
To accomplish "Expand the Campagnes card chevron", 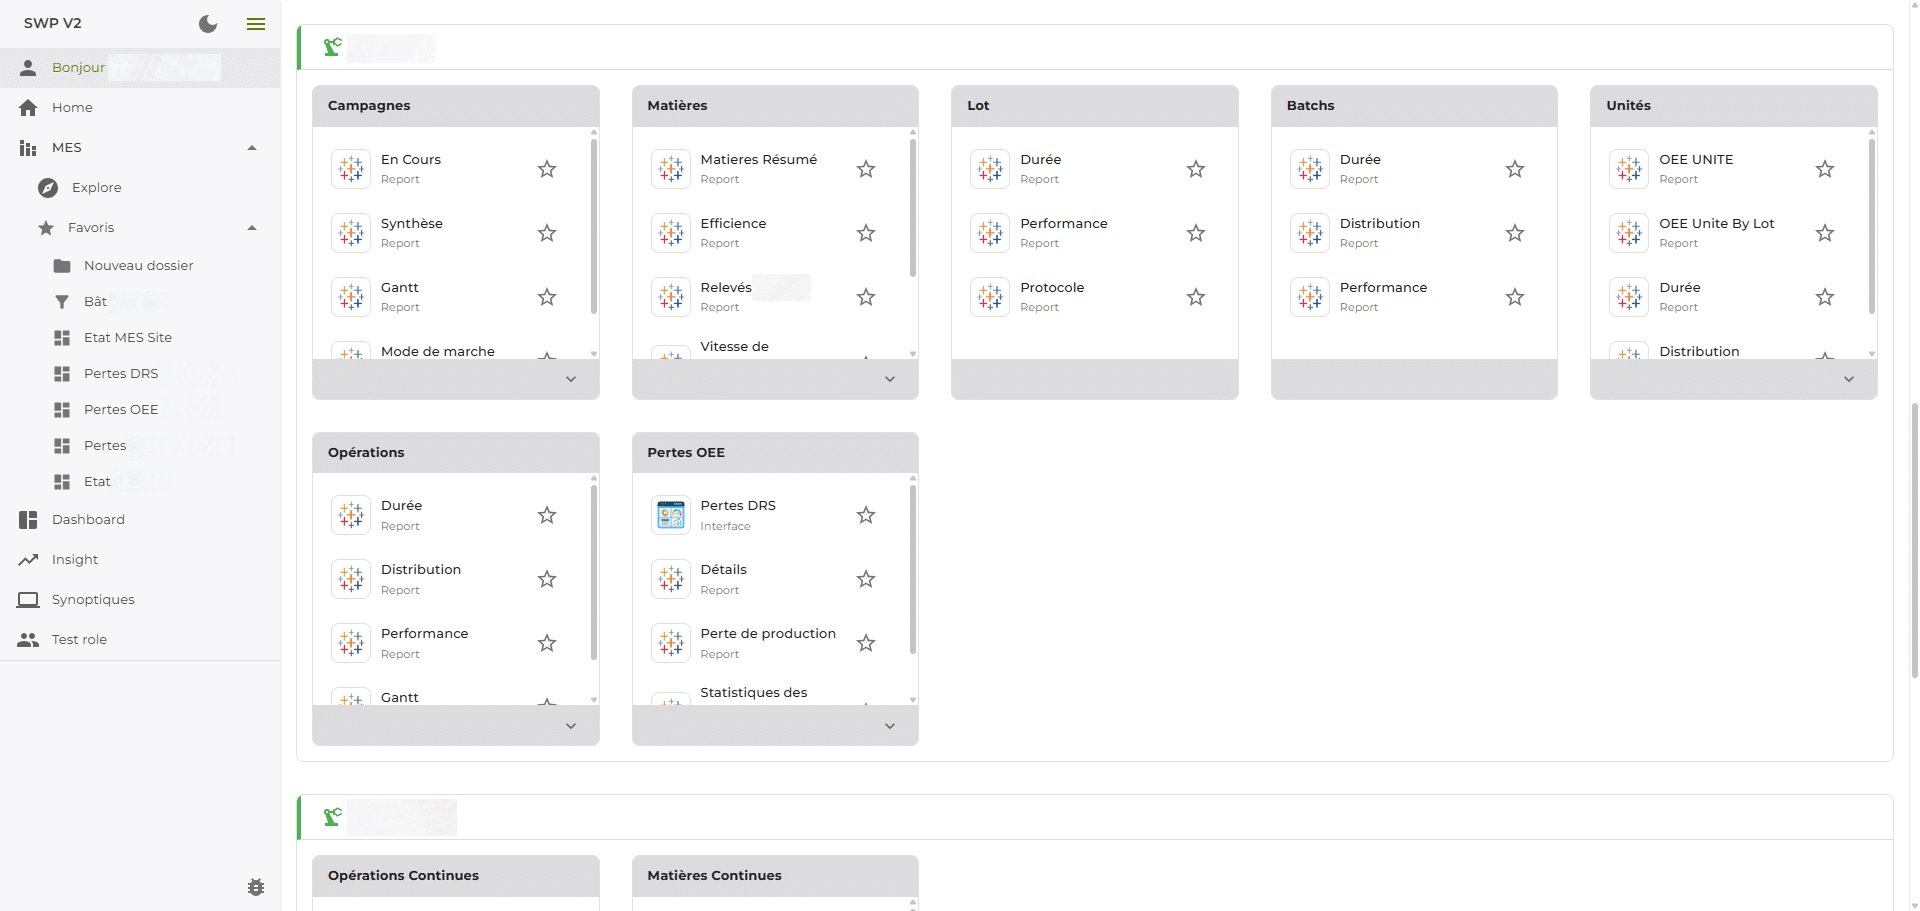I will click(x=571, y=379).
